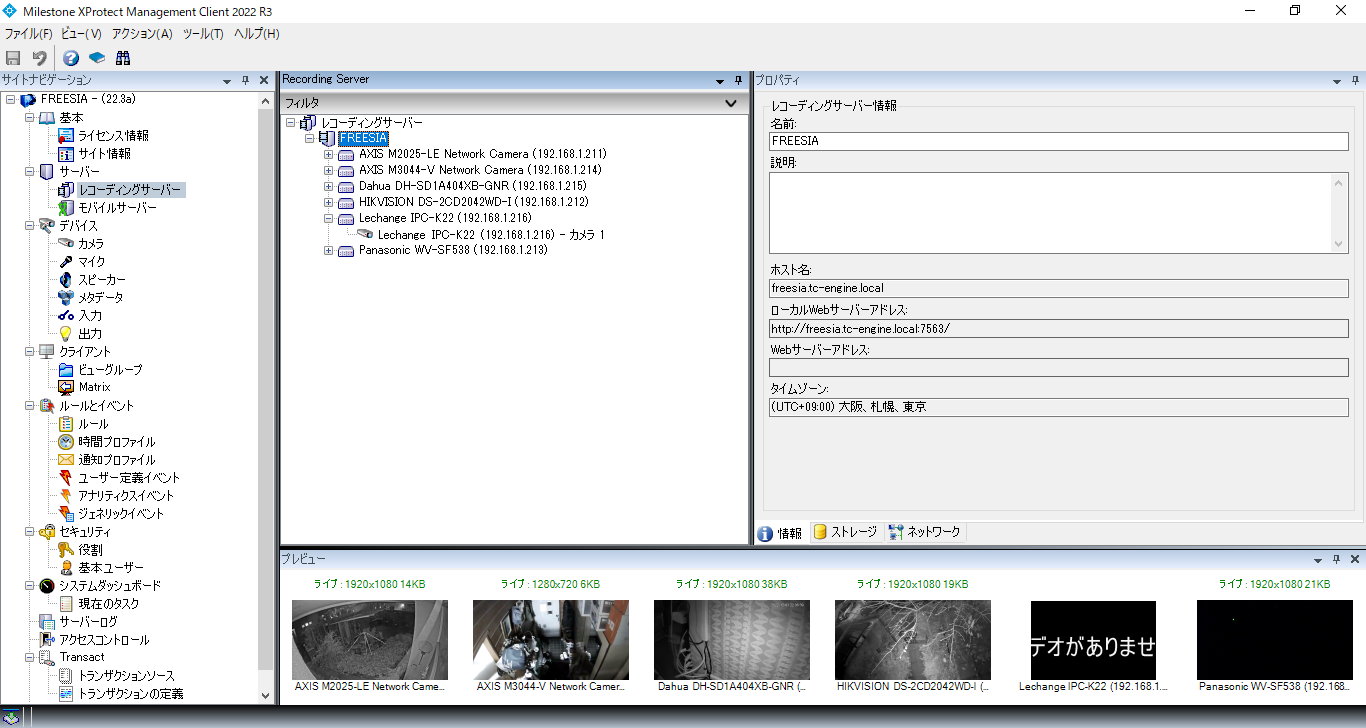Open ユーザー定義イベント icon
1366x728 pixels.
66,478
